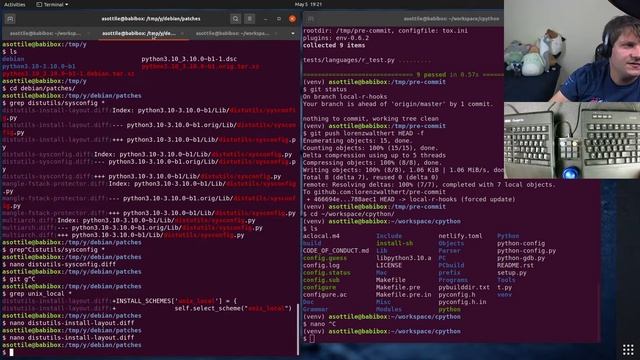
Task: Close the left terminal window
Action: [x=292, y=19]
